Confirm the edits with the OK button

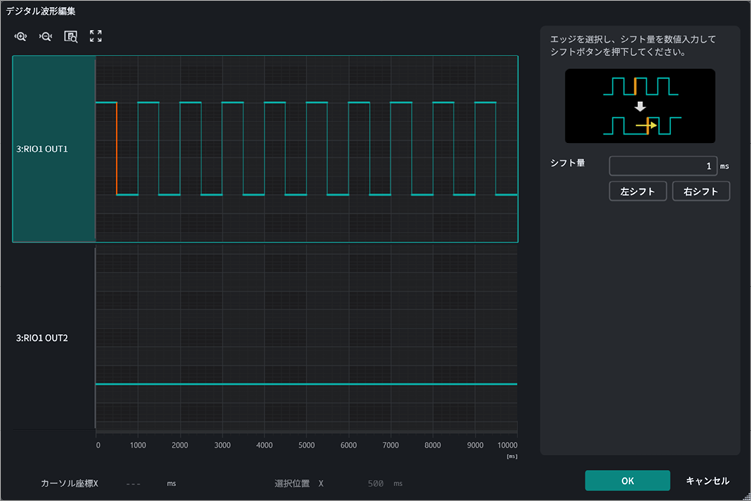627,480
